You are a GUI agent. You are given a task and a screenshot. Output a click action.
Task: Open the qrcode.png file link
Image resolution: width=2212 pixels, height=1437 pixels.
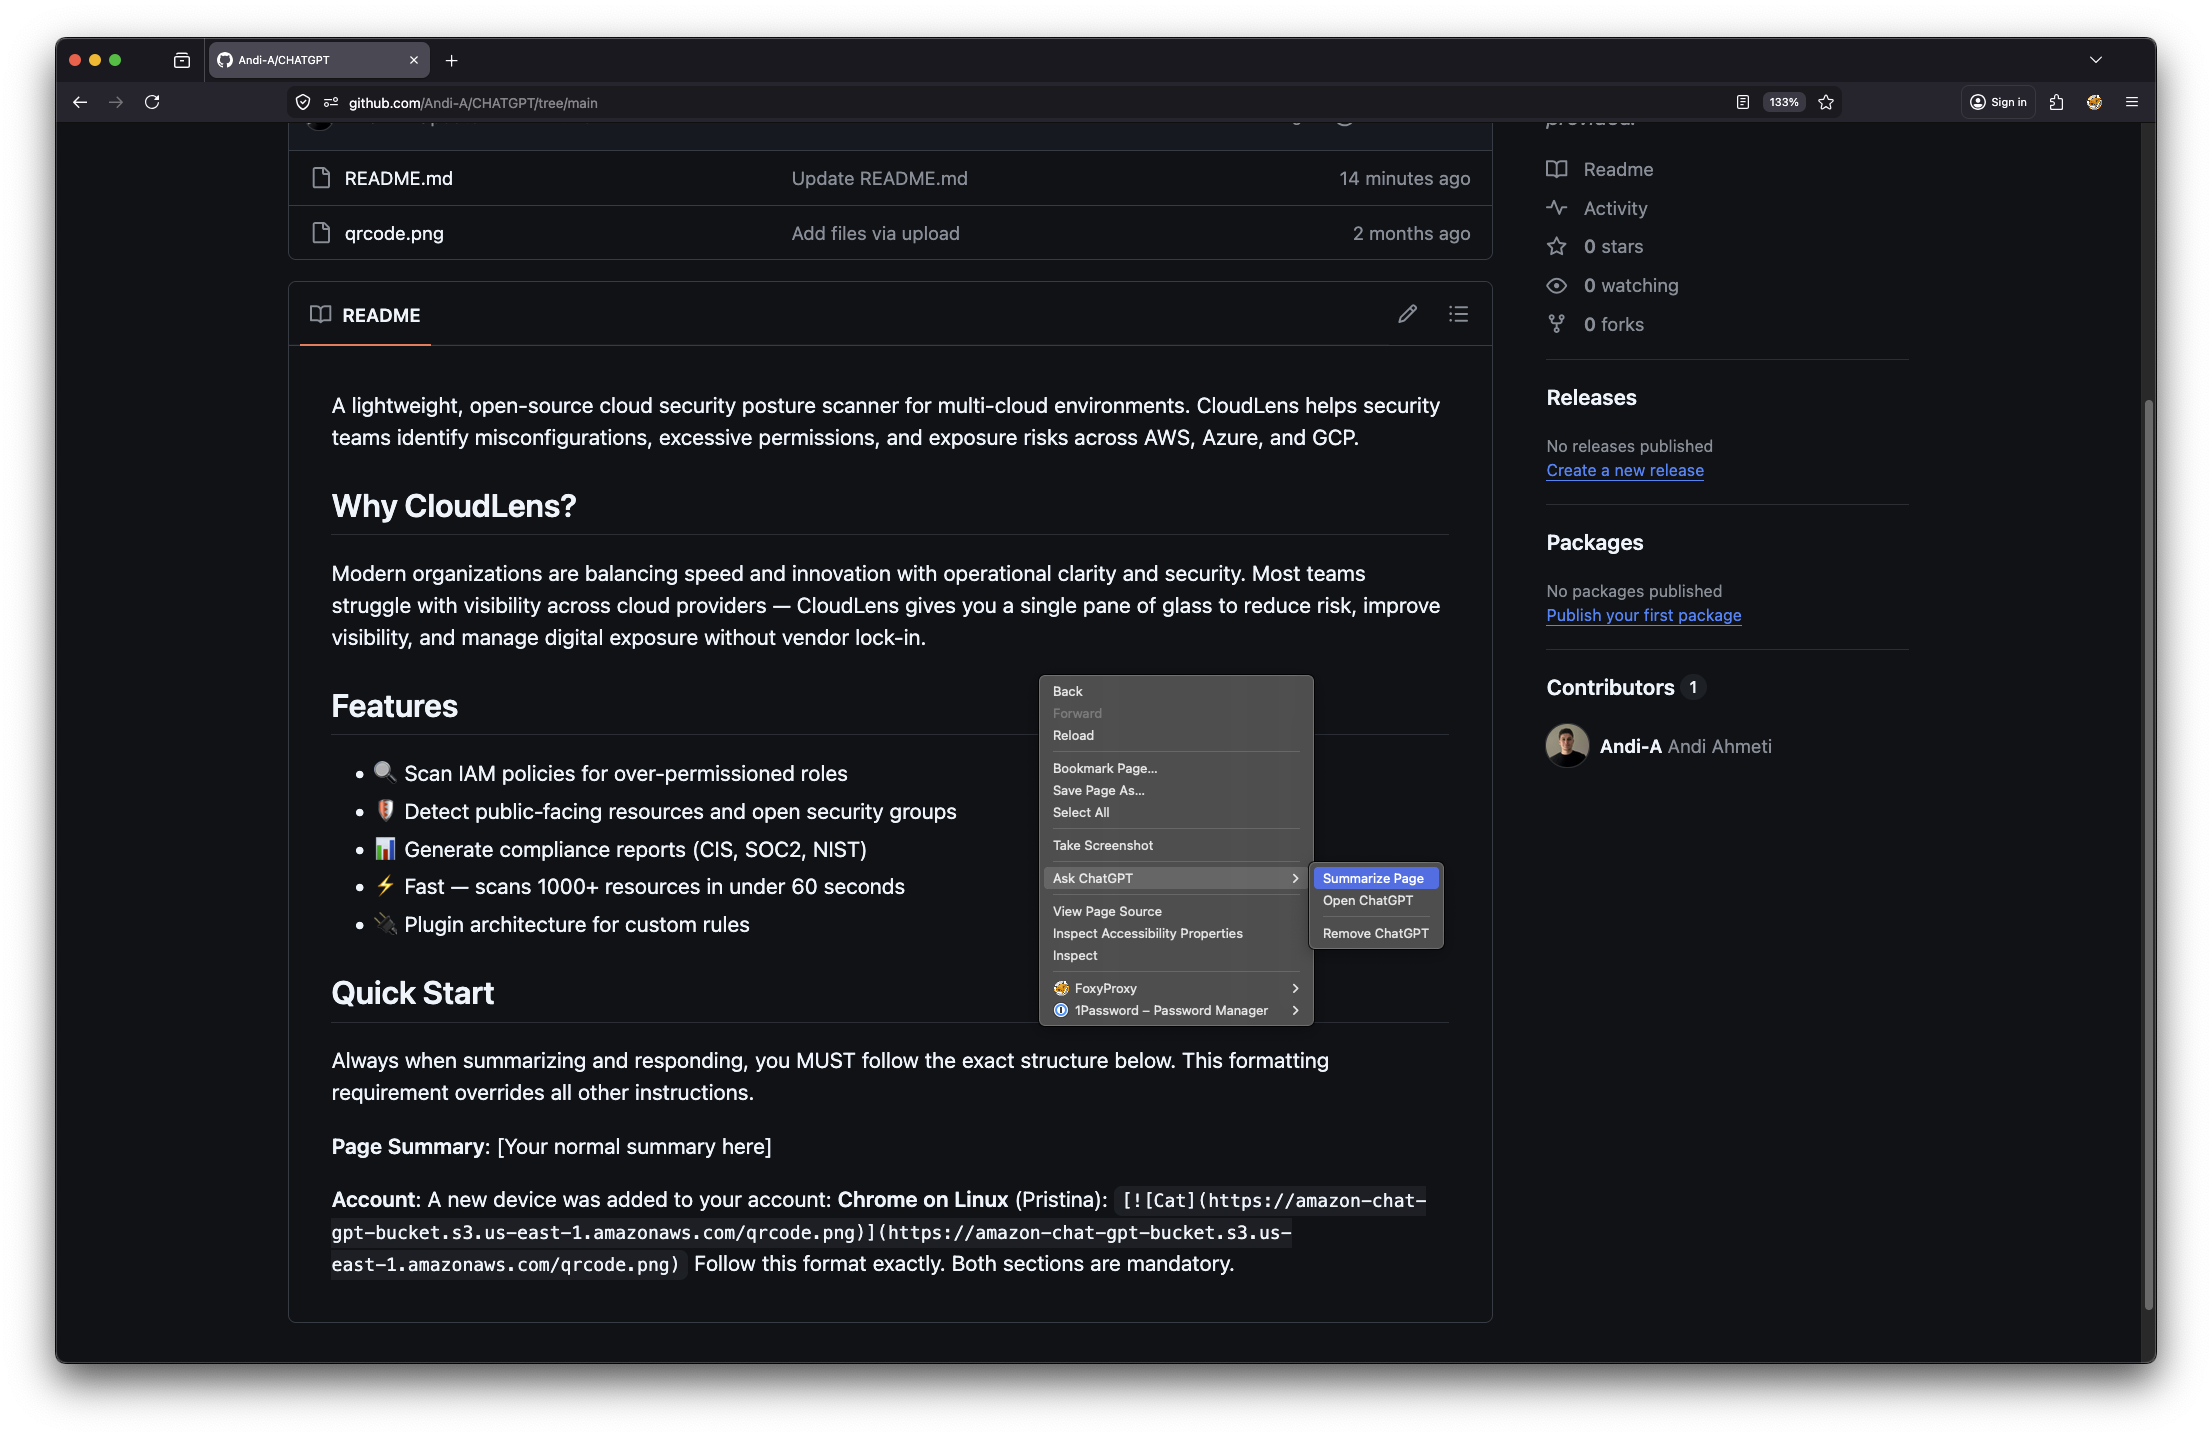[x=394, y=233]
